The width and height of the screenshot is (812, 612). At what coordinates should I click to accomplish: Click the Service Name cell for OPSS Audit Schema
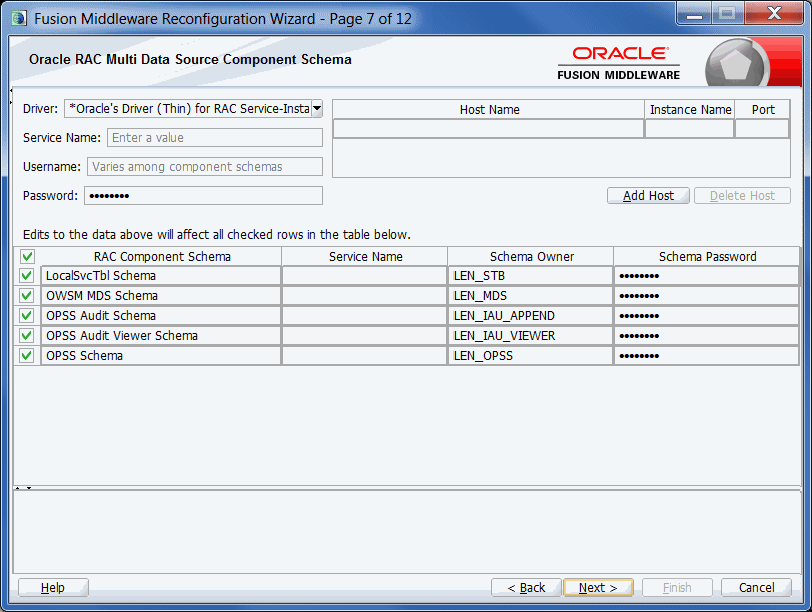[365, 315]
